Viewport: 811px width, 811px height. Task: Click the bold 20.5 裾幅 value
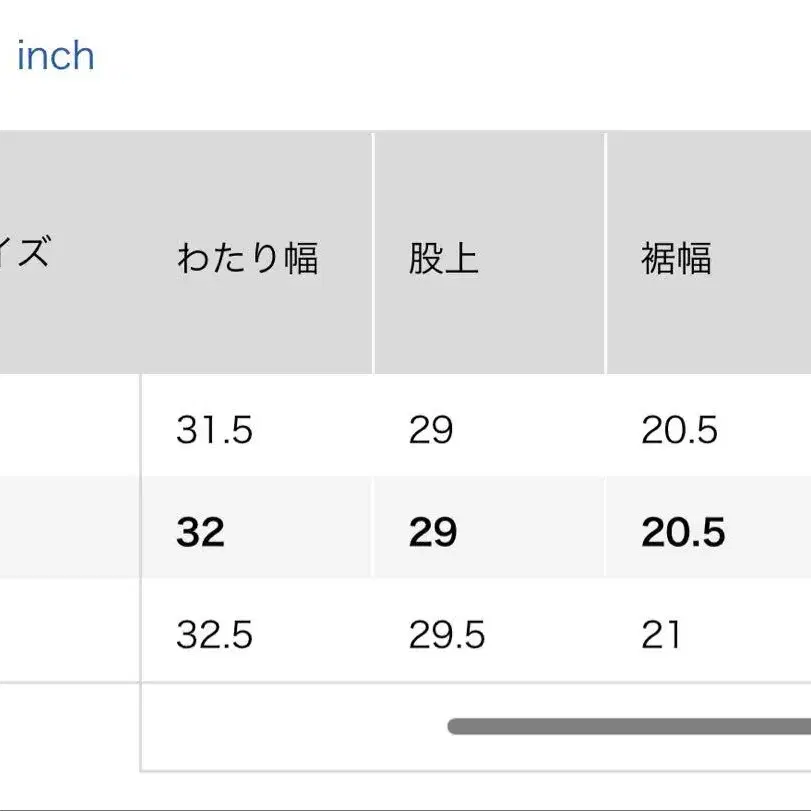tap(683, 533)
